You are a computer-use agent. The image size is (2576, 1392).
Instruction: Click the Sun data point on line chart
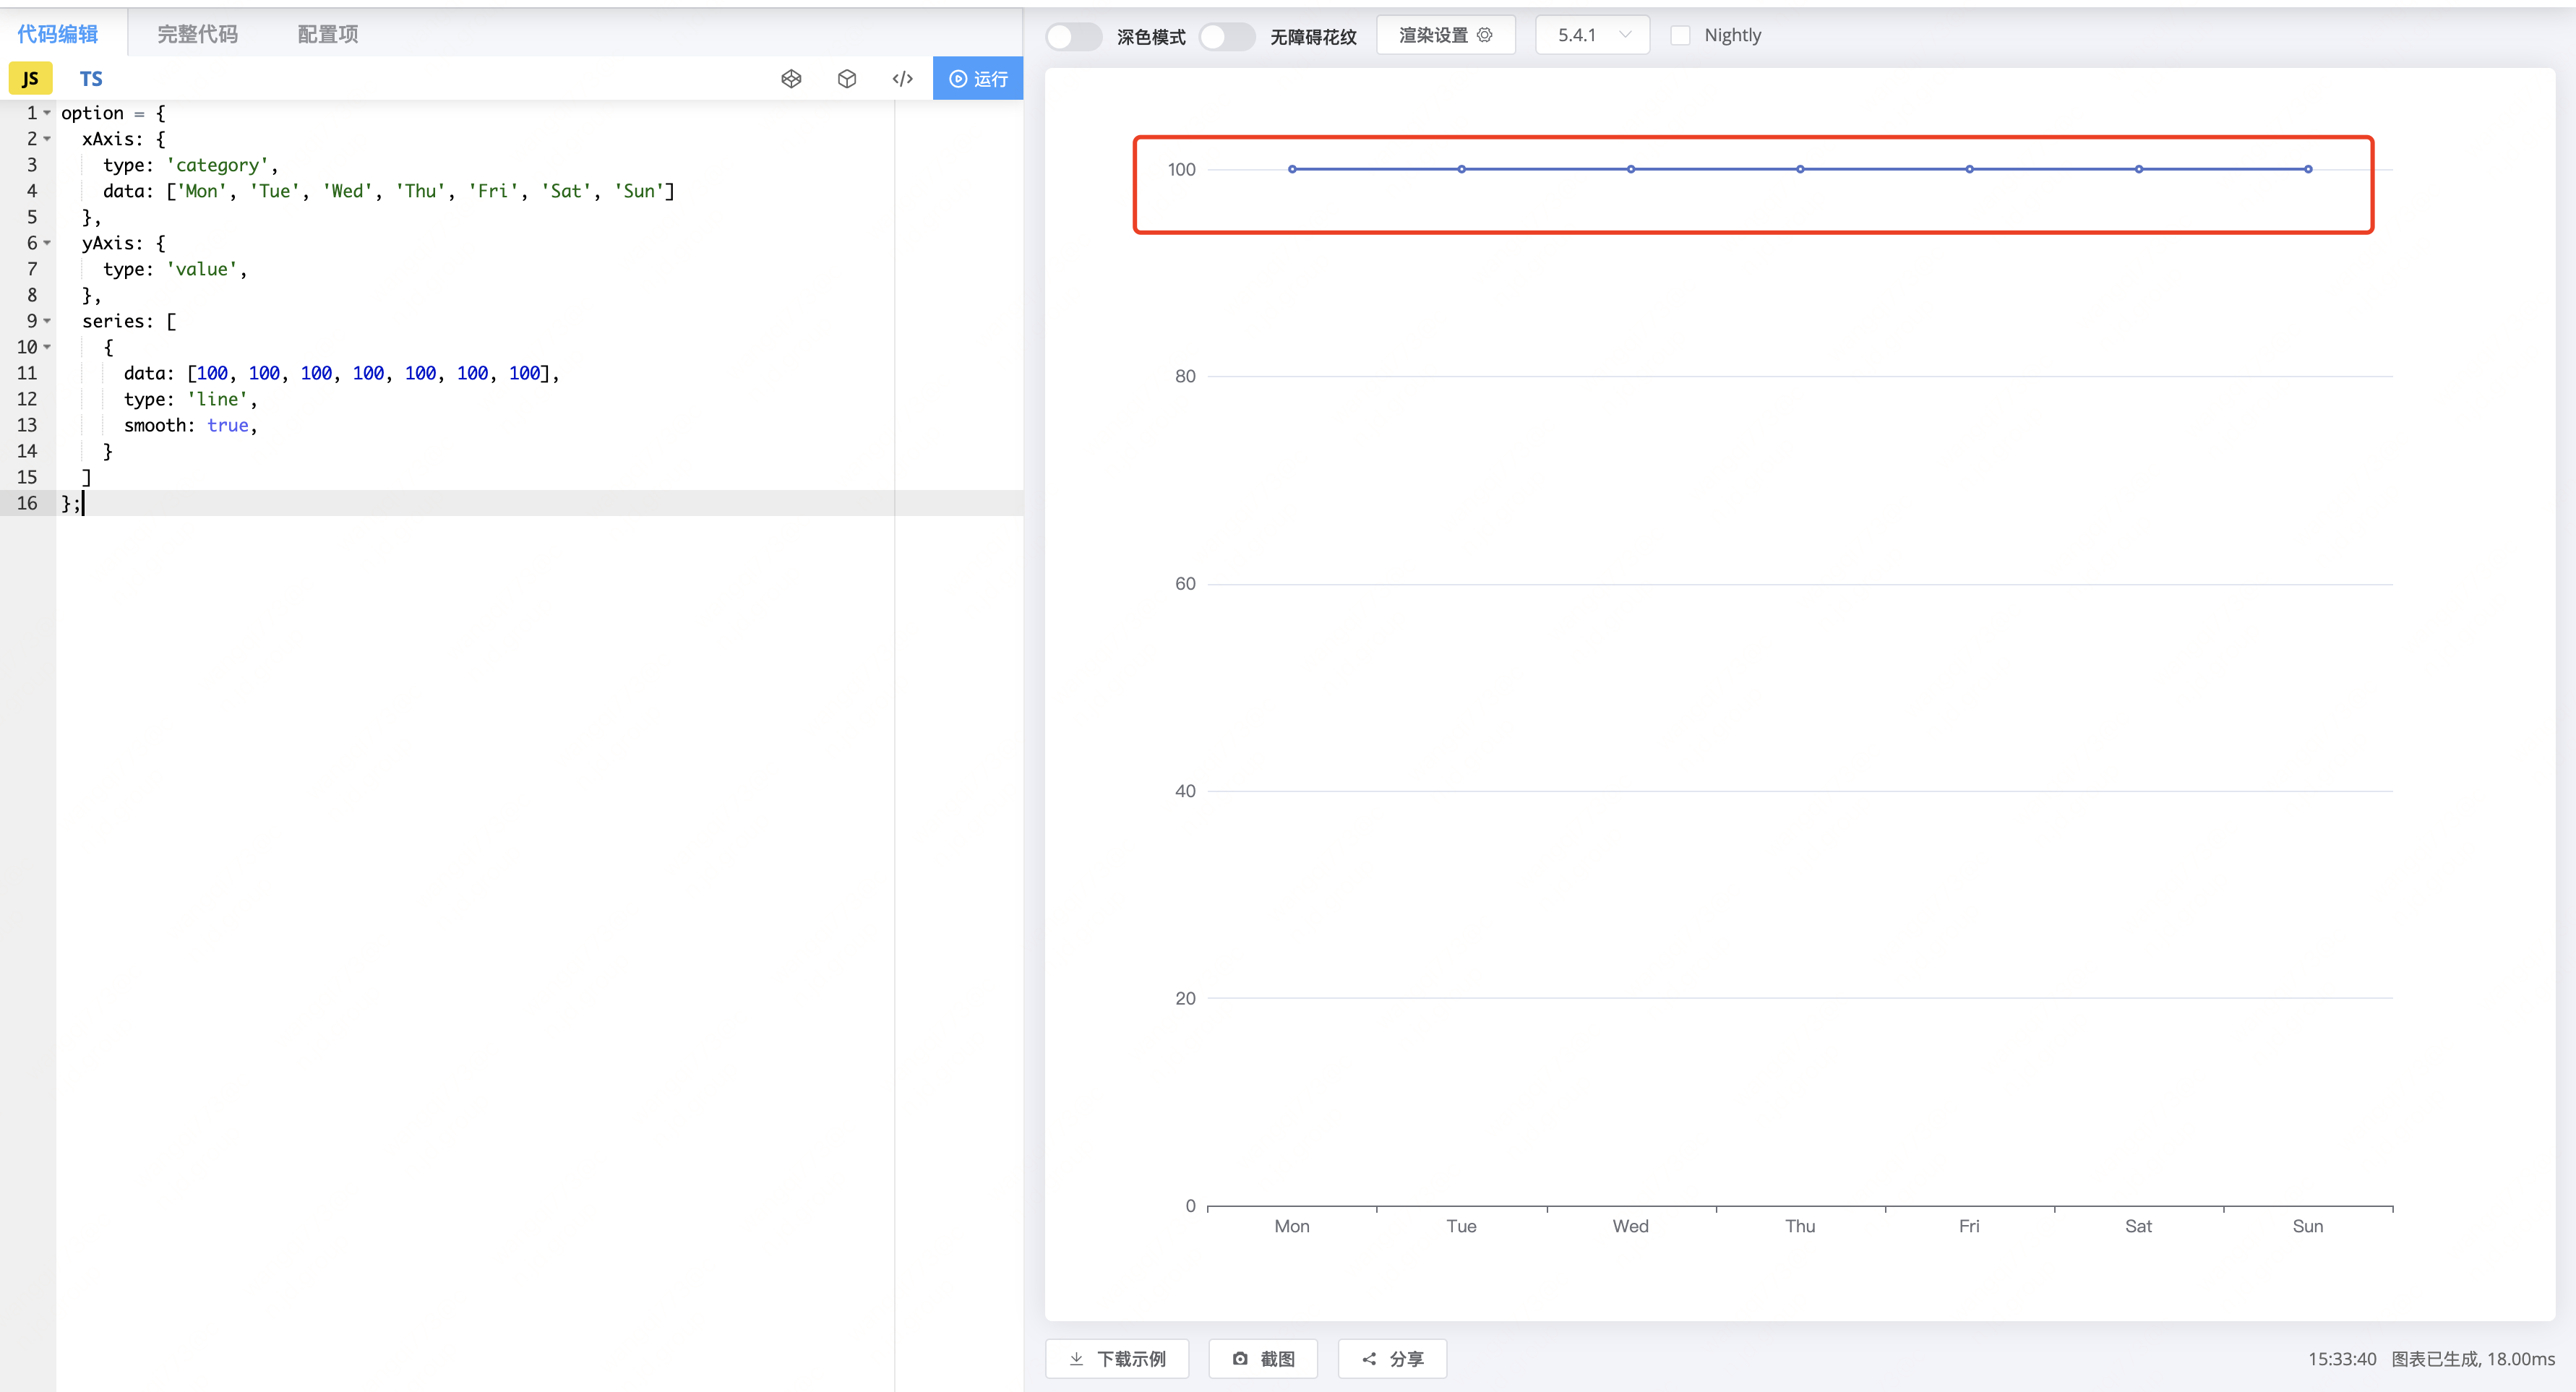(2308, 169)
